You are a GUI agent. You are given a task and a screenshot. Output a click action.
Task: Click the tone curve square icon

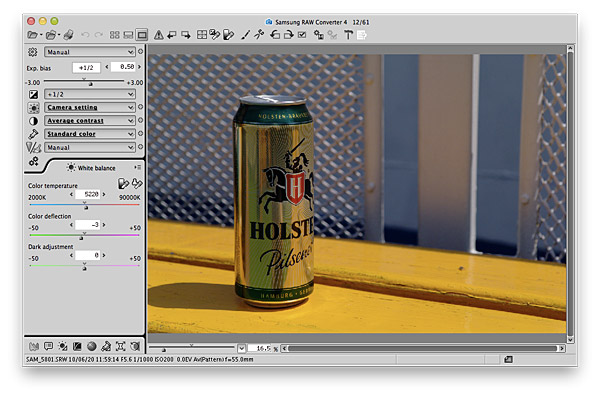pos(77,346)
